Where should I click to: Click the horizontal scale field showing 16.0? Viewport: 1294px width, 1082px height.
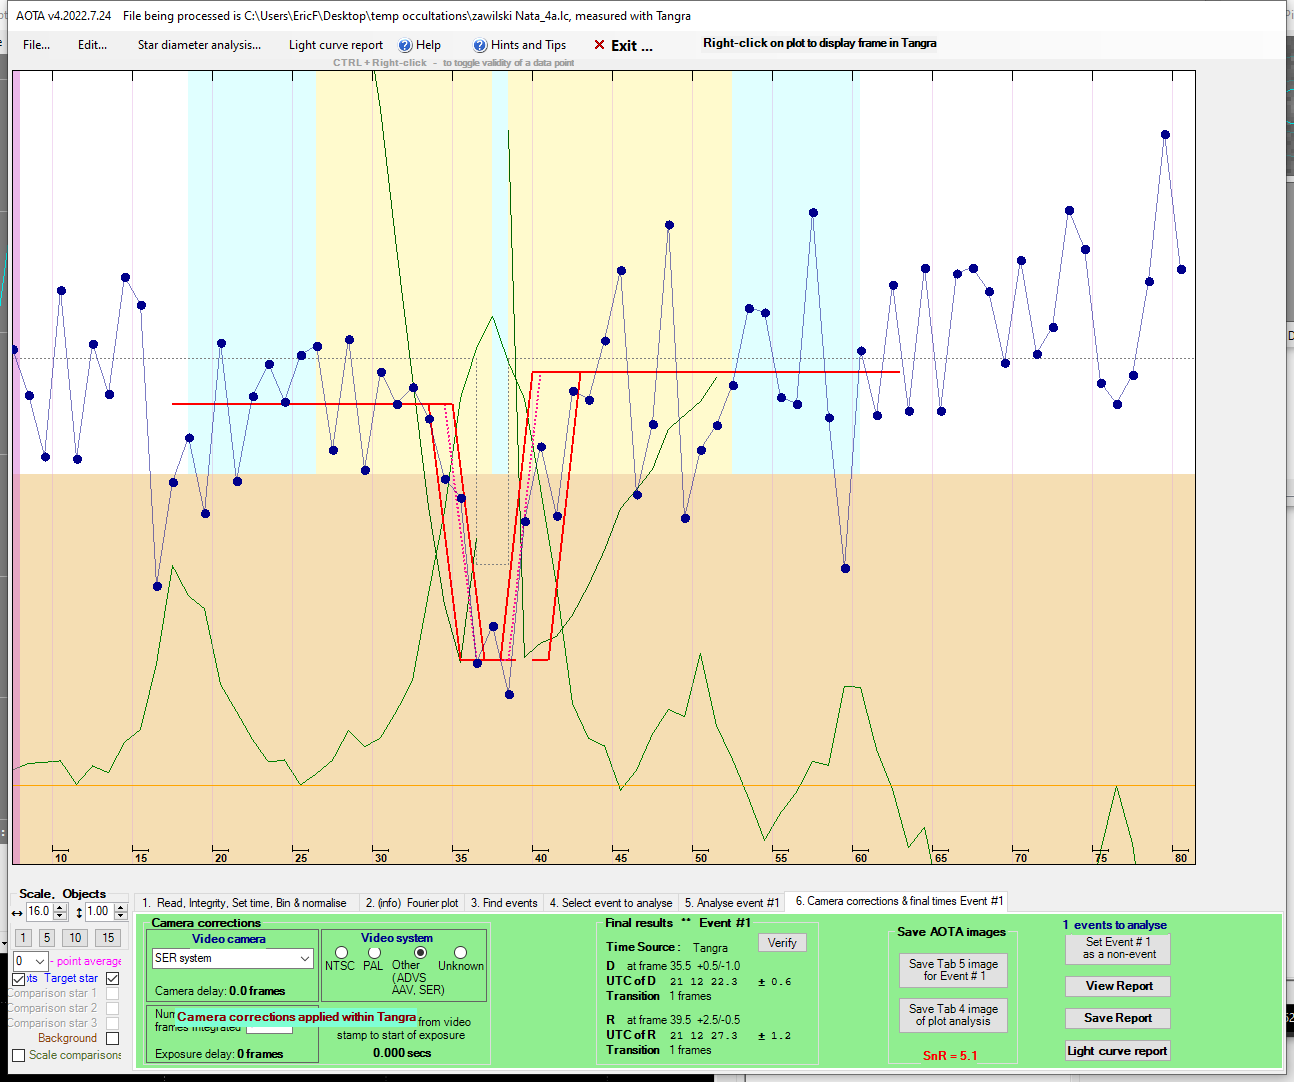pyautogui.click(x=39, y=912)
